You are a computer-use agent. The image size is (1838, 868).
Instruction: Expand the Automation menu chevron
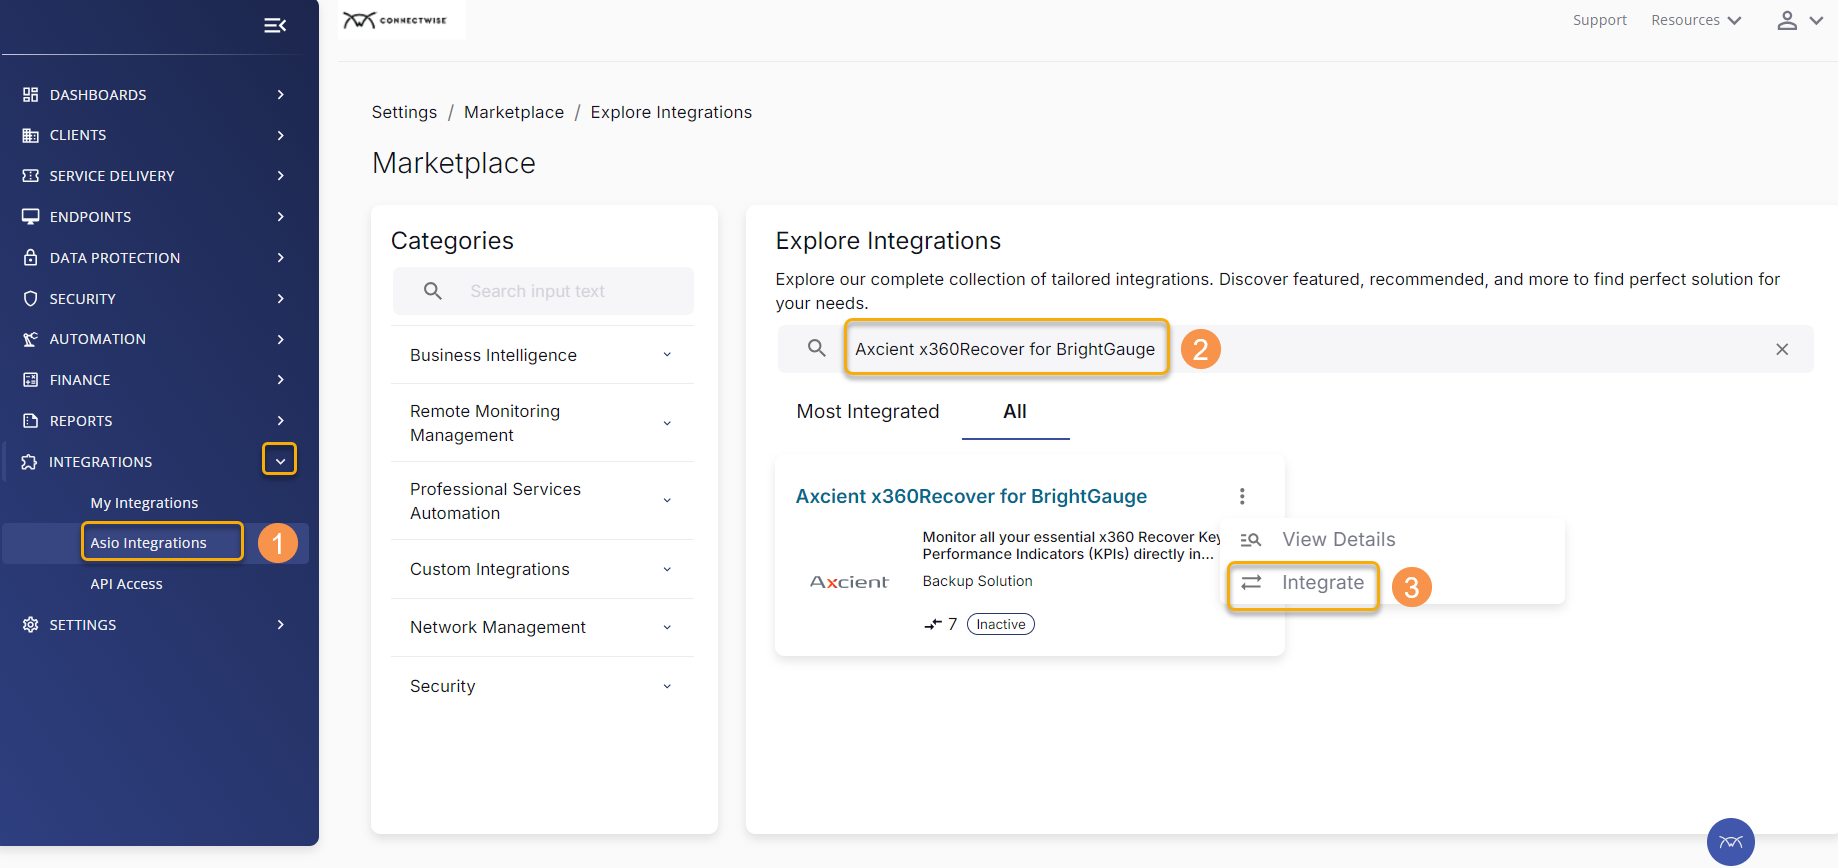tap(281, 339)
